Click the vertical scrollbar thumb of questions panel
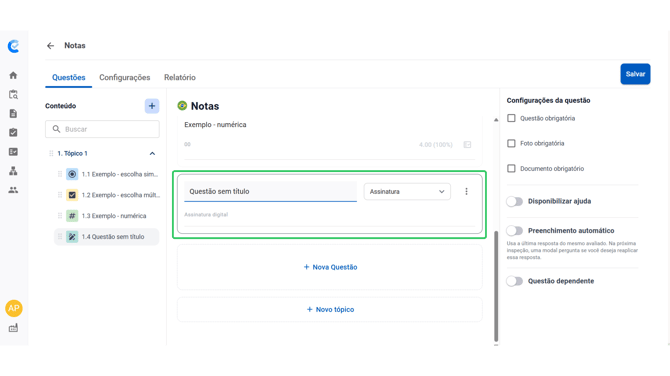670x376 pixels. coord(496,286)
